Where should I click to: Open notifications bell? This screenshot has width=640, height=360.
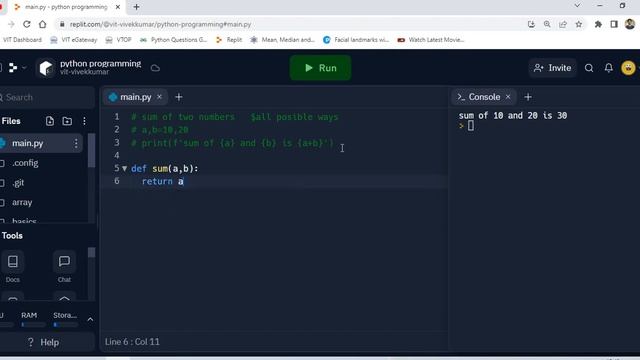[609, 68]
